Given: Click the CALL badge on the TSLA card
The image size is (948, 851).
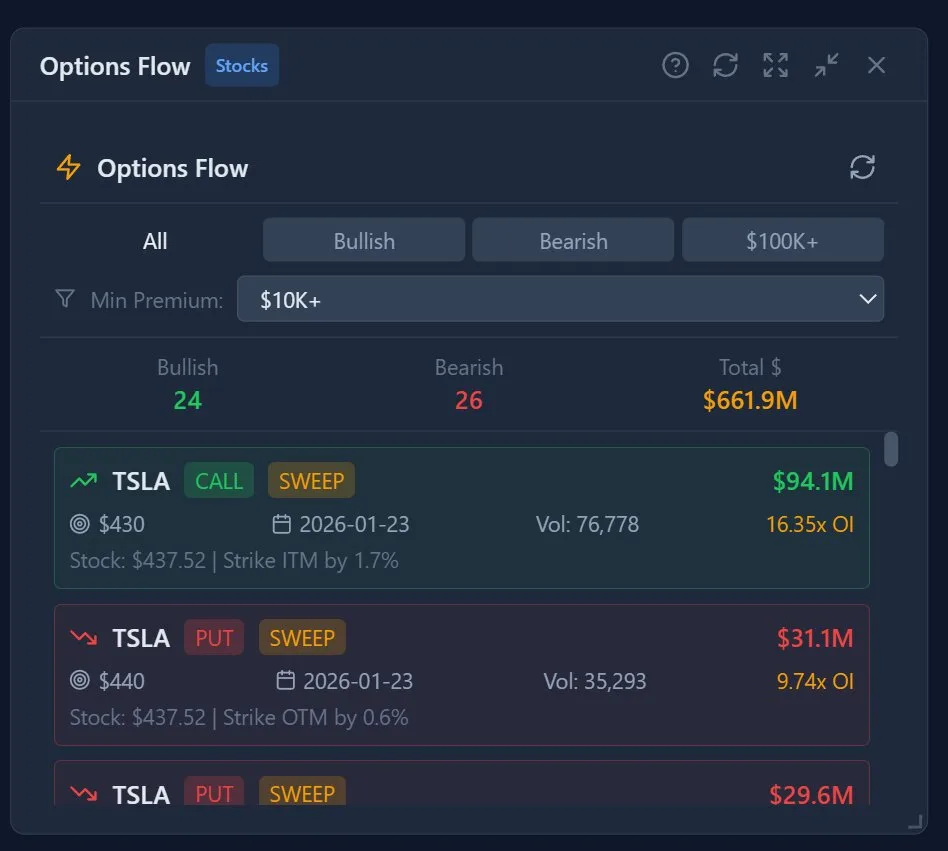Looking at the screenshot, I should (x=219, y=481).
